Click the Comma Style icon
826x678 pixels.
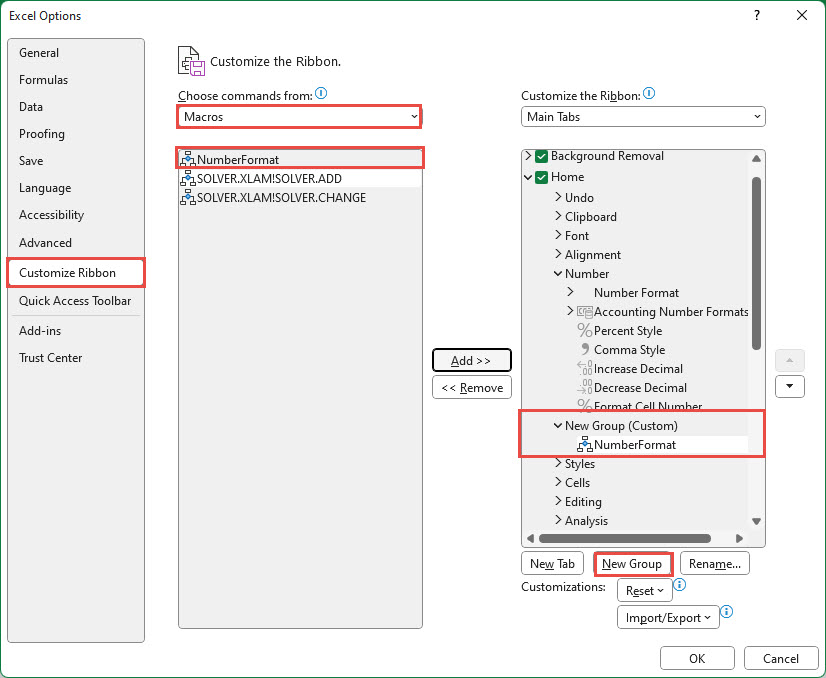point(585,350)
